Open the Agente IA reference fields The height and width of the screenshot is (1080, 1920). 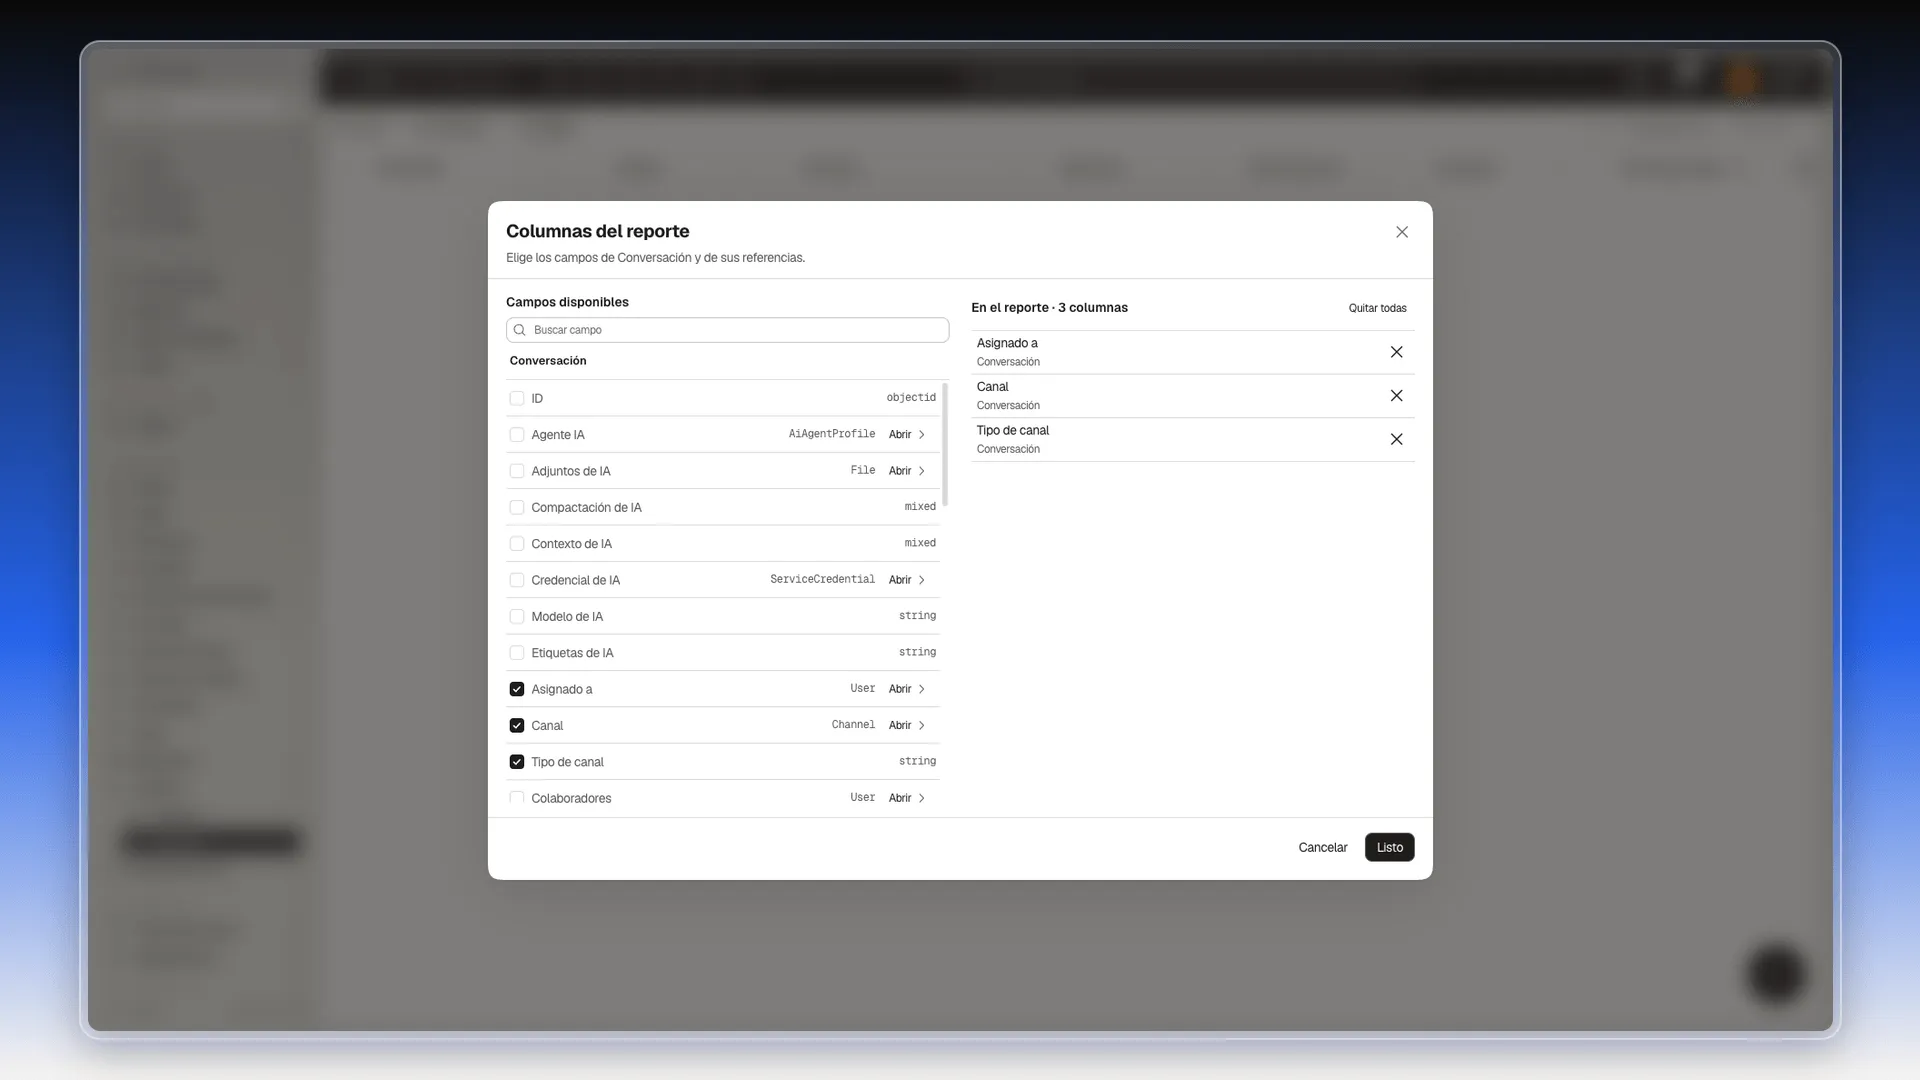tap(906, 435)
